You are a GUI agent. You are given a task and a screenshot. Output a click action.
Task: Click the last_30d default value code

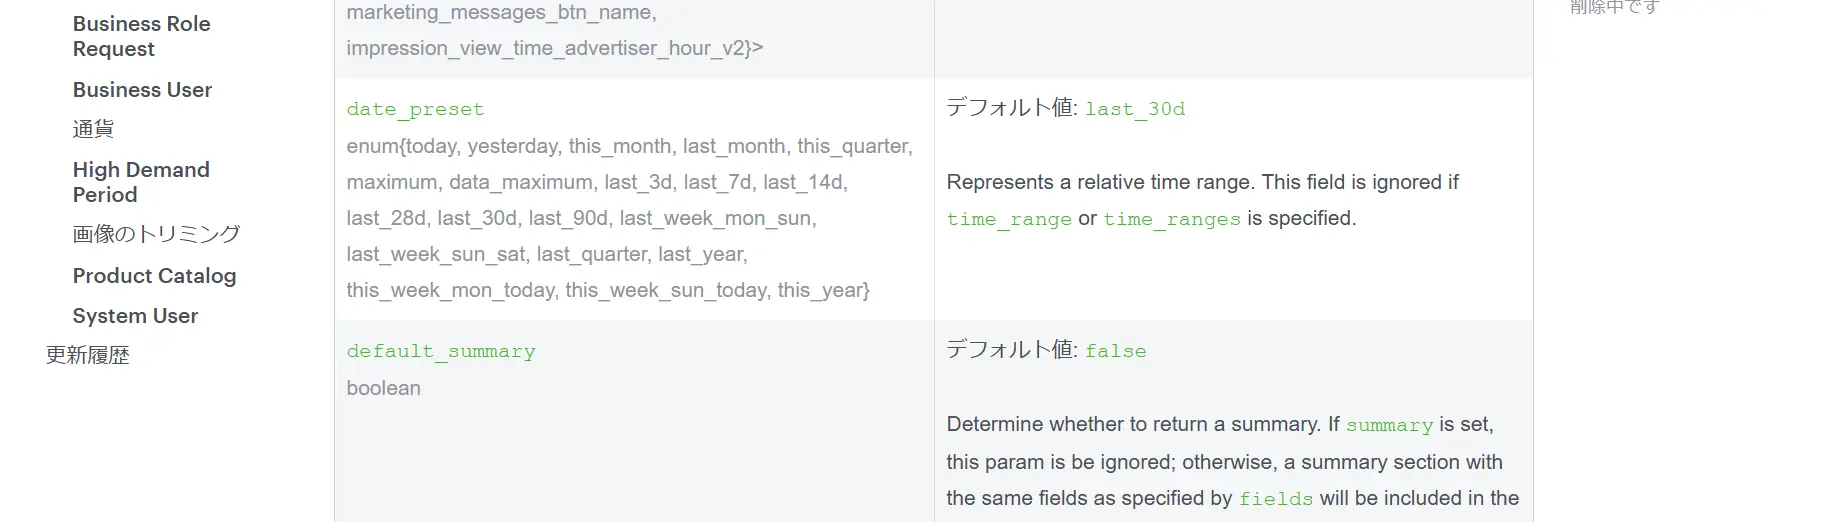pyautogui.click(x=1135, y=109)
